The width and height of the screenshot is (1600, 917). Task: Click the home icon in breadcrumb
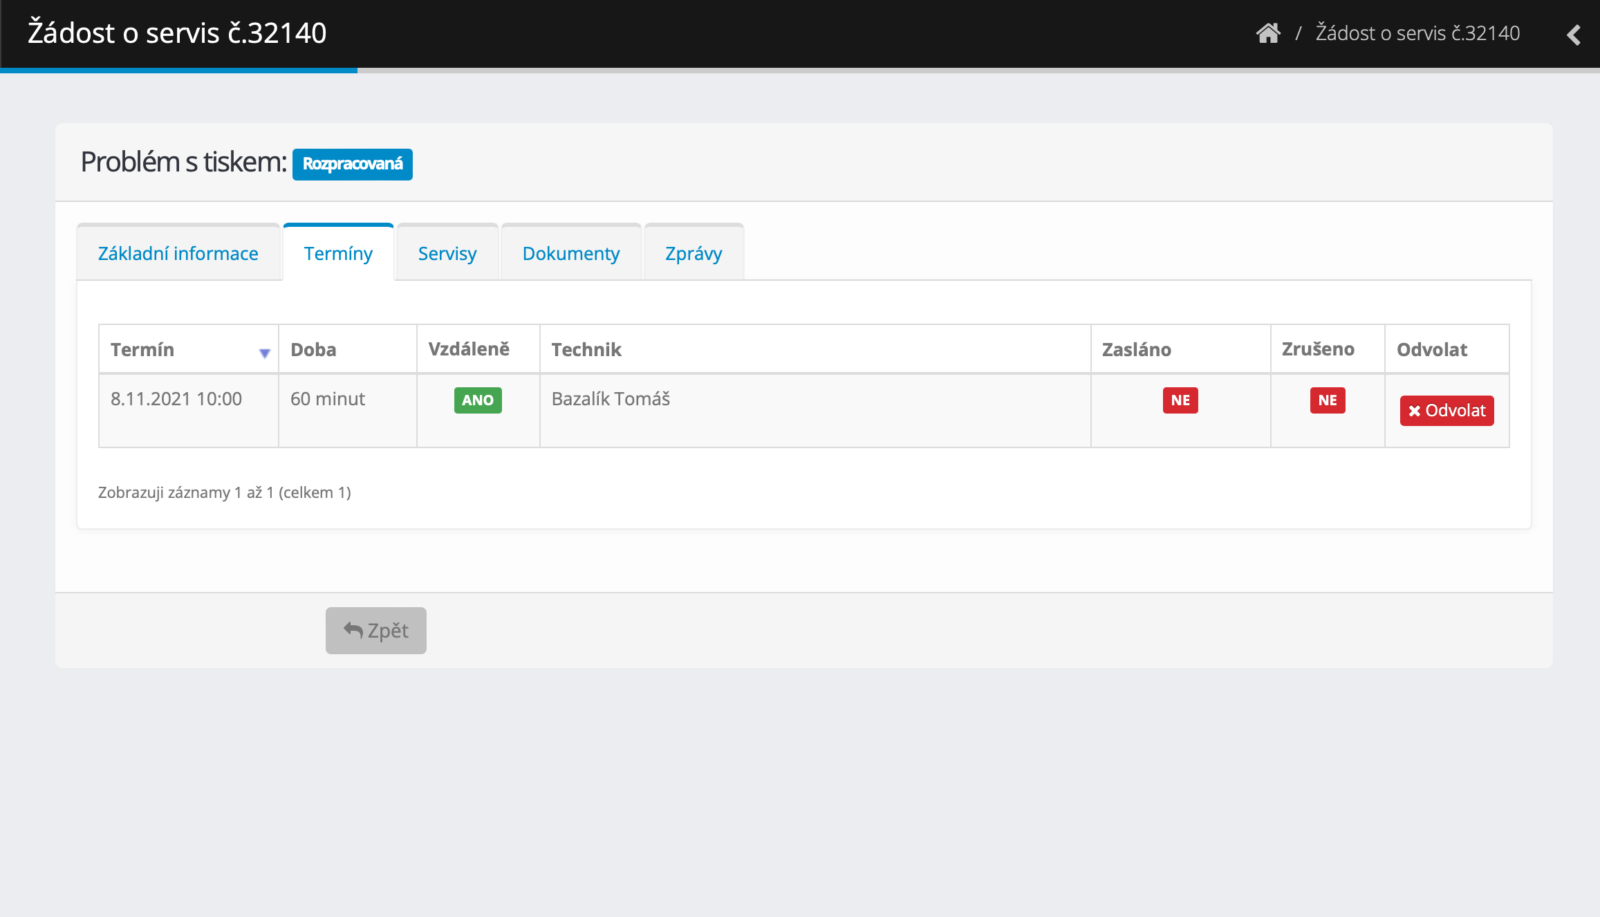click(1268, 33)
